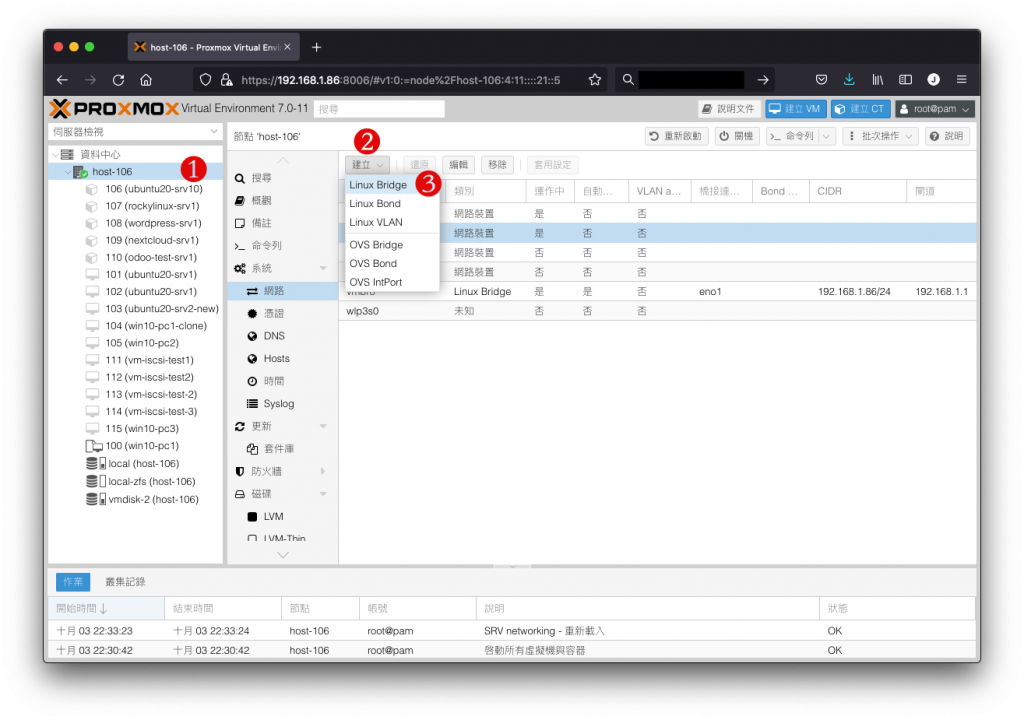
Task: Open the DNS settings item
Action: [x=283, y=336]
